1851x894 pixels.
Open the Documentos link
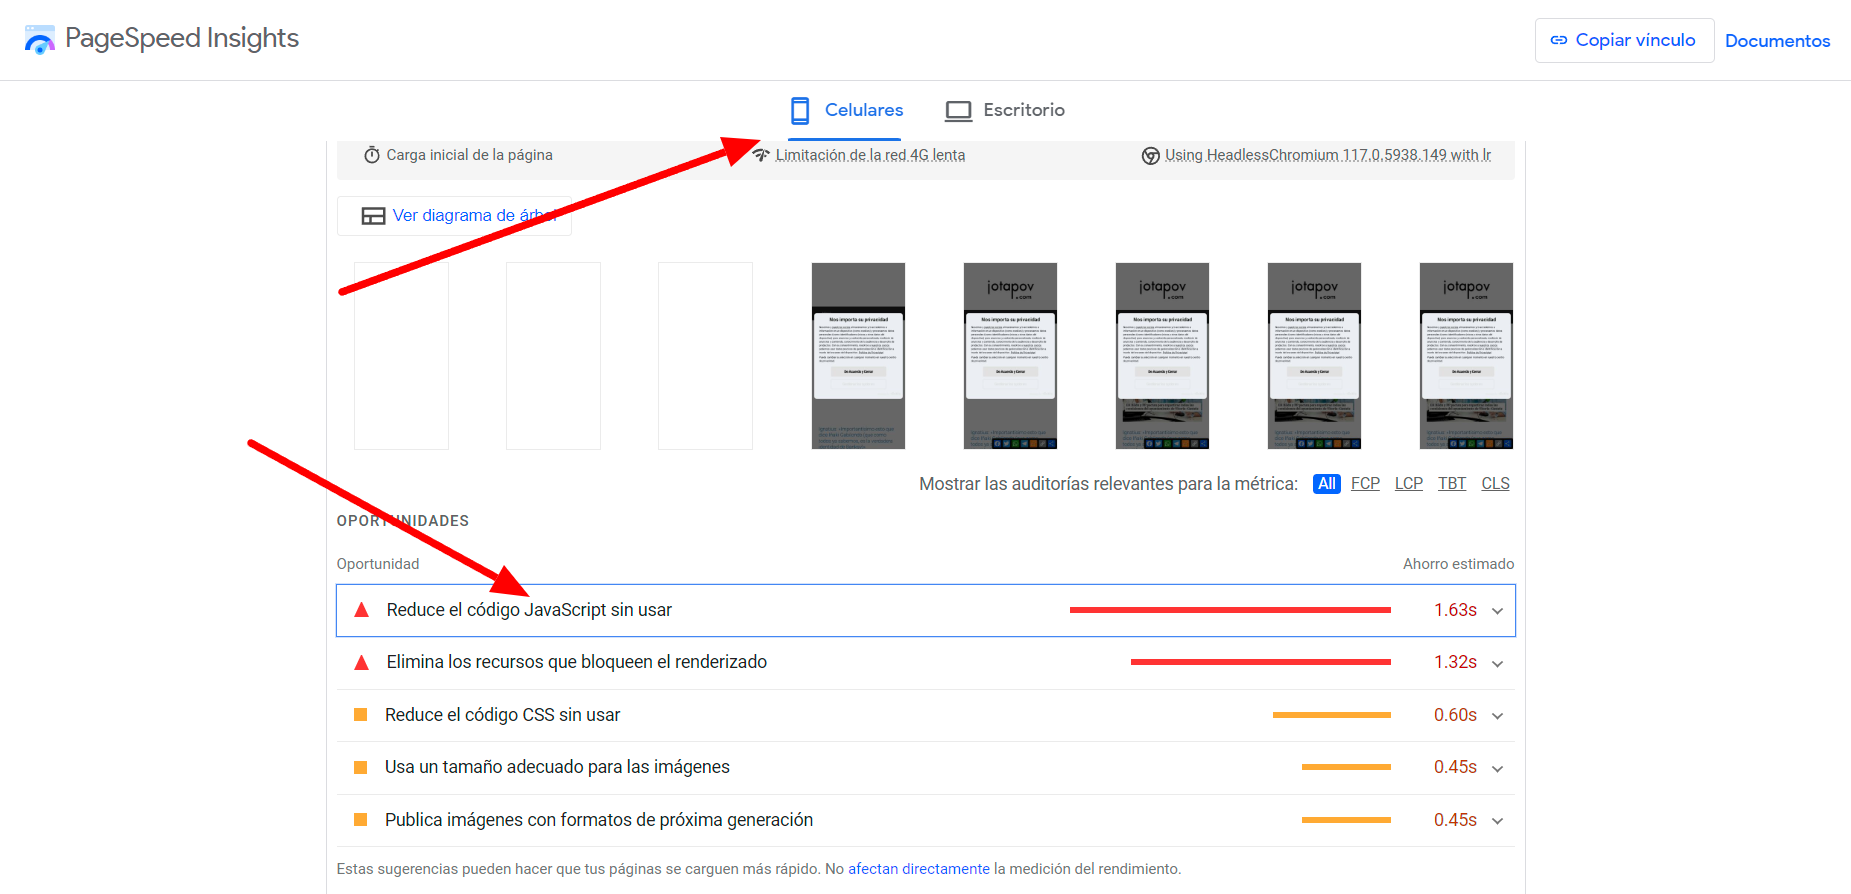pyautogui.click(x=1777, y=41)
